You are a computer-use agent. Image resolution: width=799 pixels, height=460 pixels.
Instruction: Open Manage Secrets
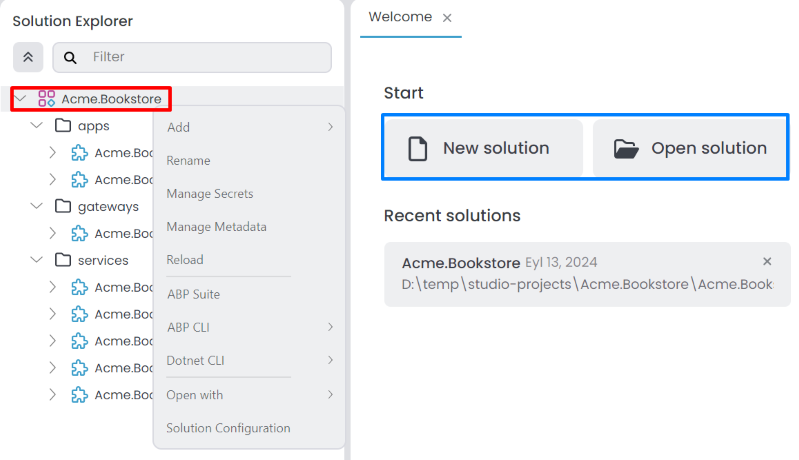click(x=249, y=194)
